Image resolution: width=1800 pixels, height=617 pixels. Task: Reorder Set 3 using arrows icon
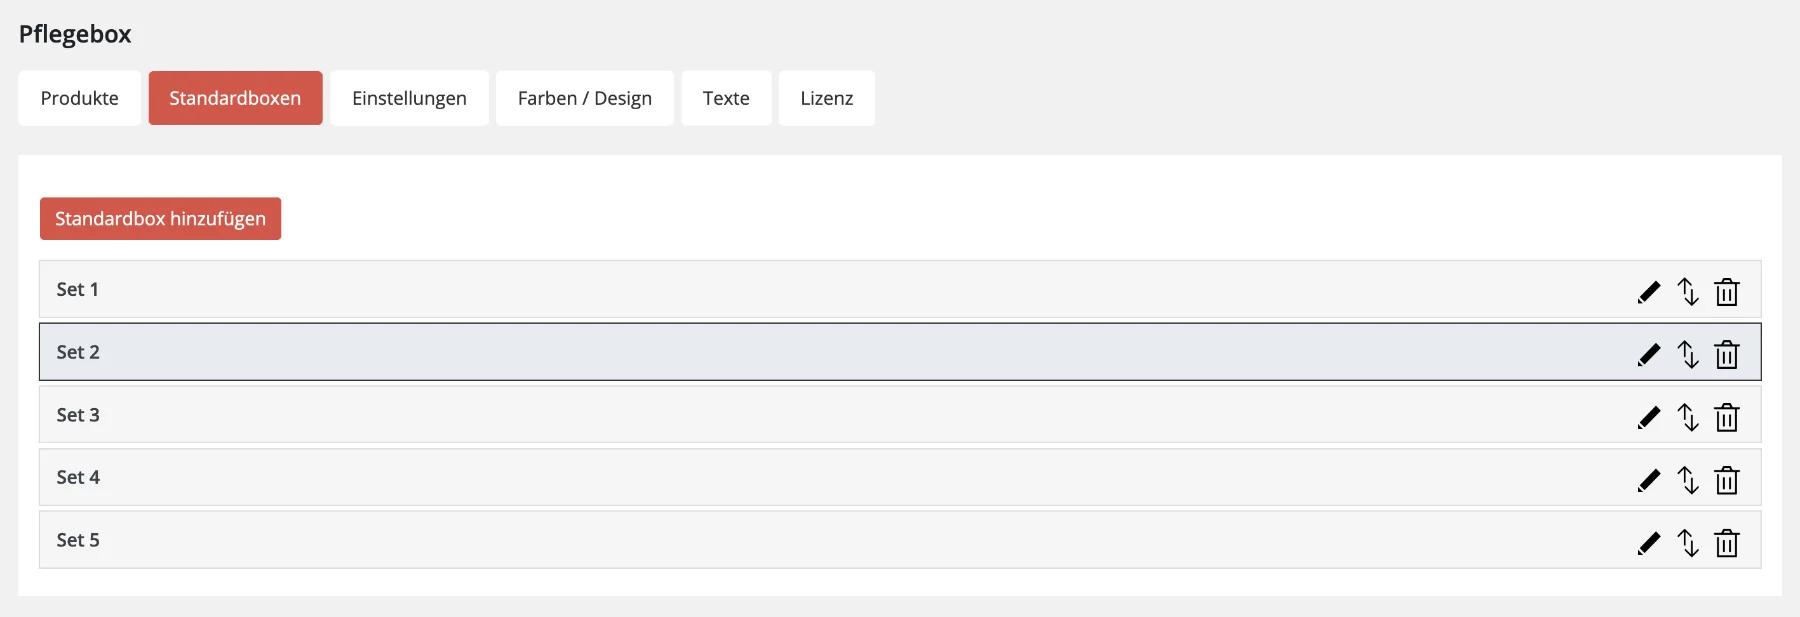pos(1688,417)
